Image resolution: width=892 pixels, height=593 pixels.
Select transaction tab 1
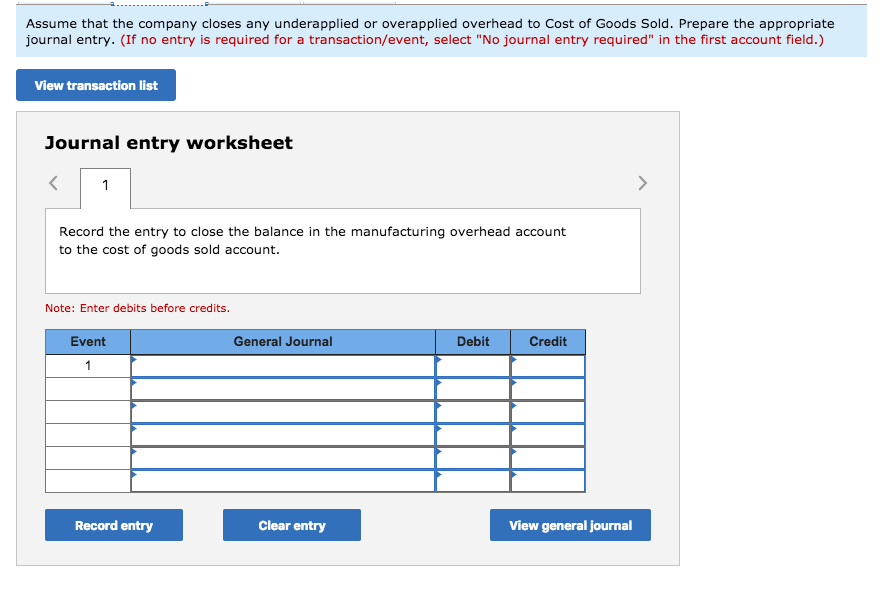[105, 188]
